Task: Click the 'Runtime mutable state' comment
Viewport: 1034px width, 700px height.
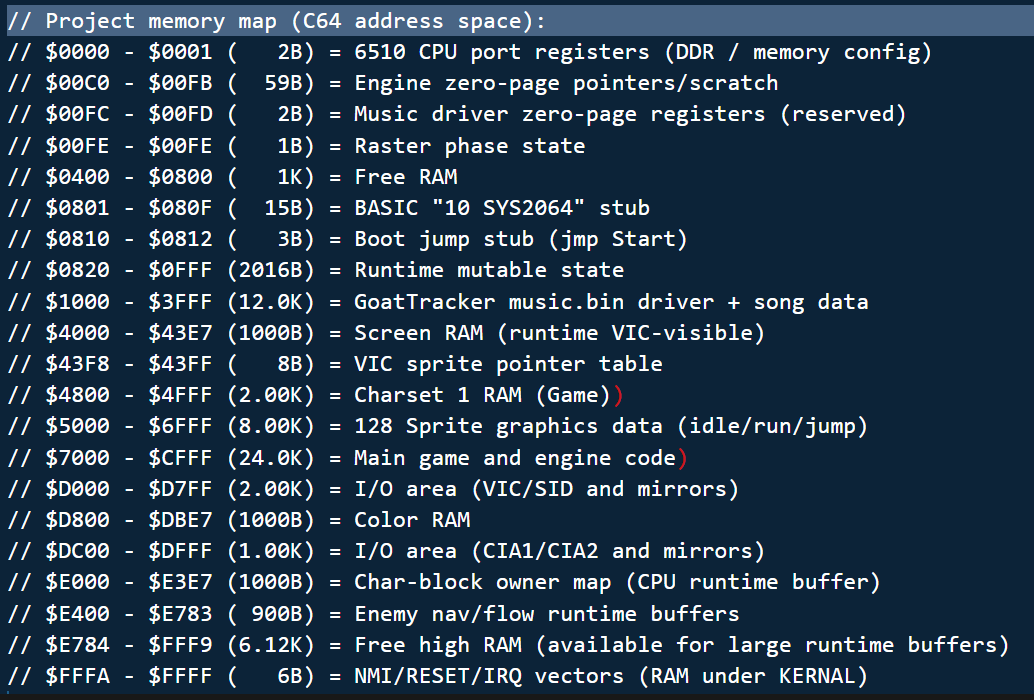Action: pos(489,270)
